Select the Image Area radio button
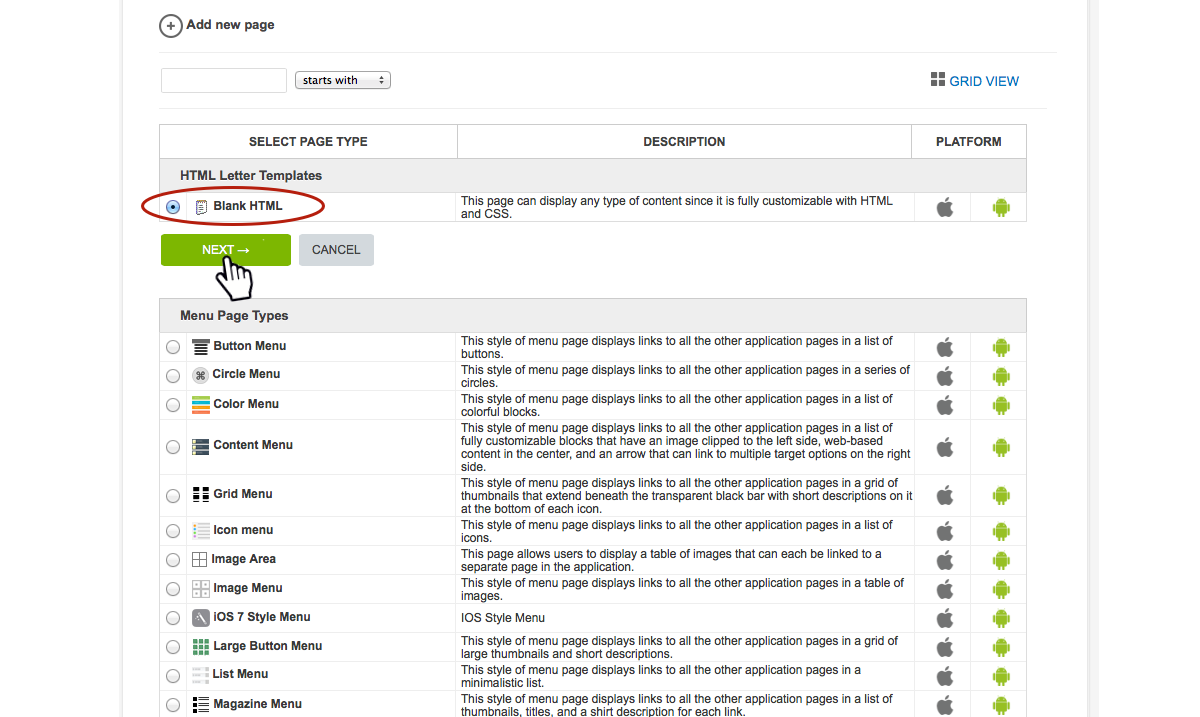This screenshot has height=717, width=1200. pos(173,560)
